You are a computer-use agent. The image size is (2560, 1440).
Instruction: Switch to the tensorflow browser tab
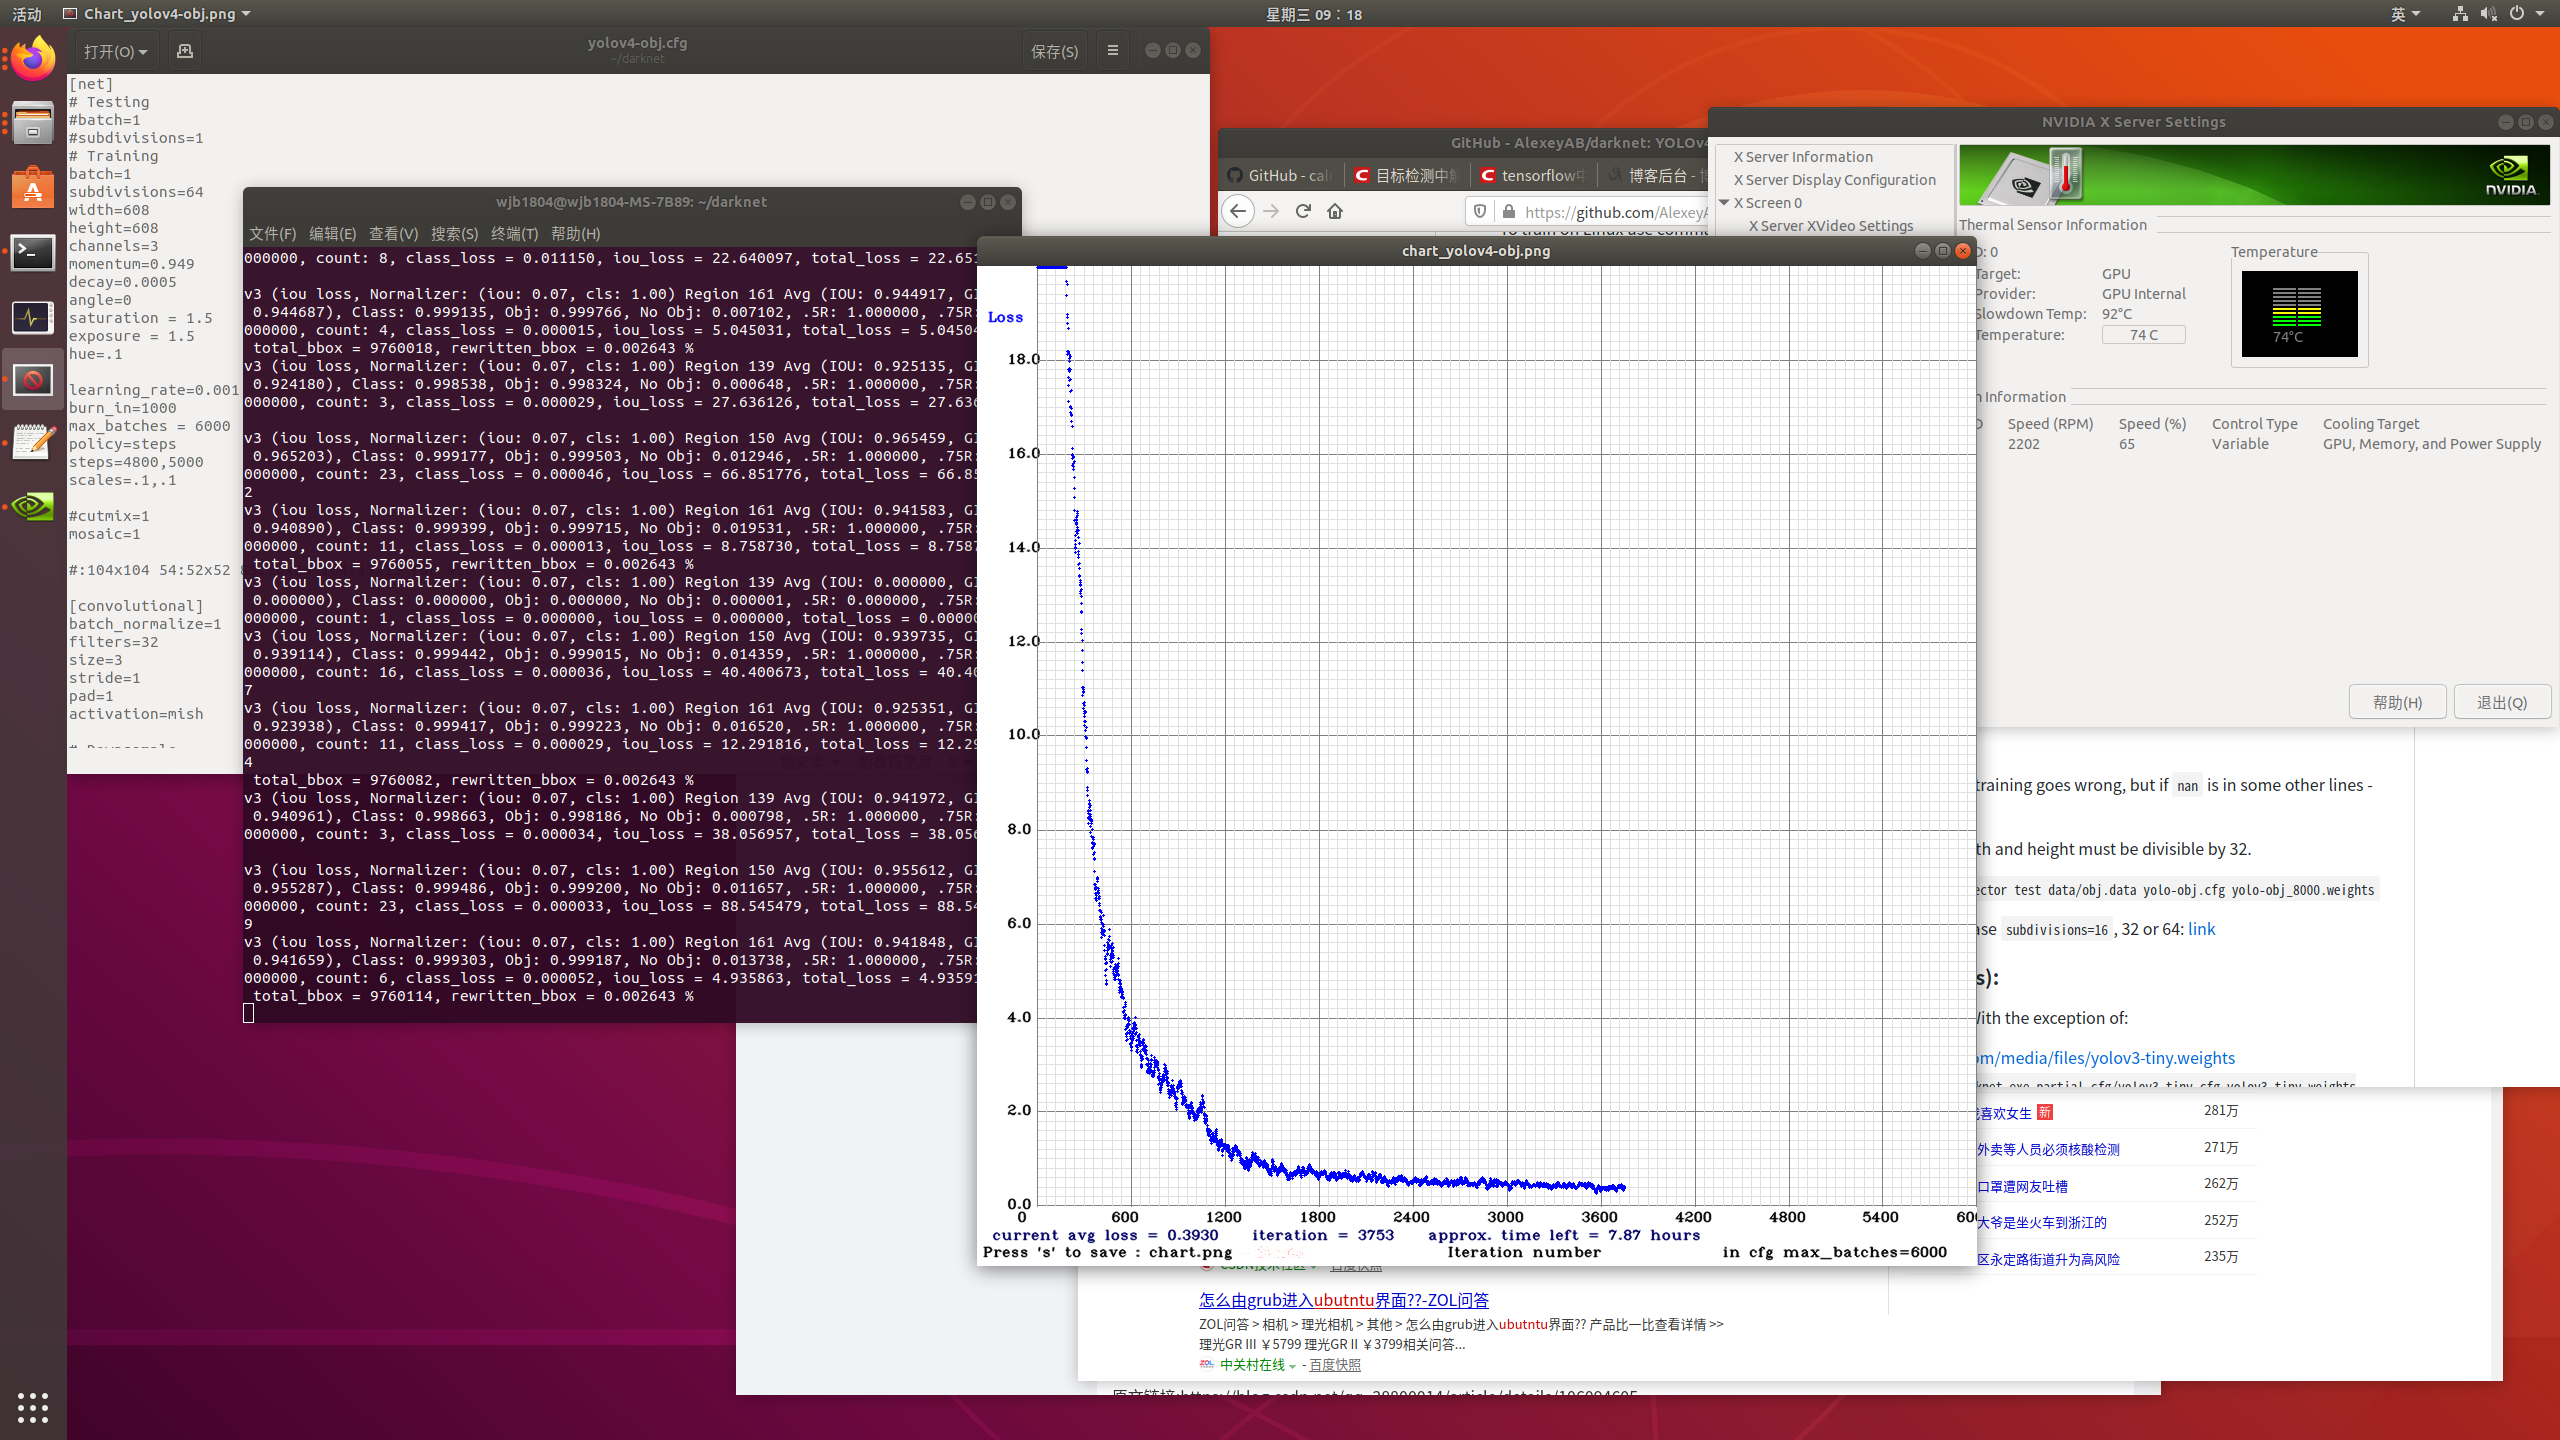pos(1532,175)
